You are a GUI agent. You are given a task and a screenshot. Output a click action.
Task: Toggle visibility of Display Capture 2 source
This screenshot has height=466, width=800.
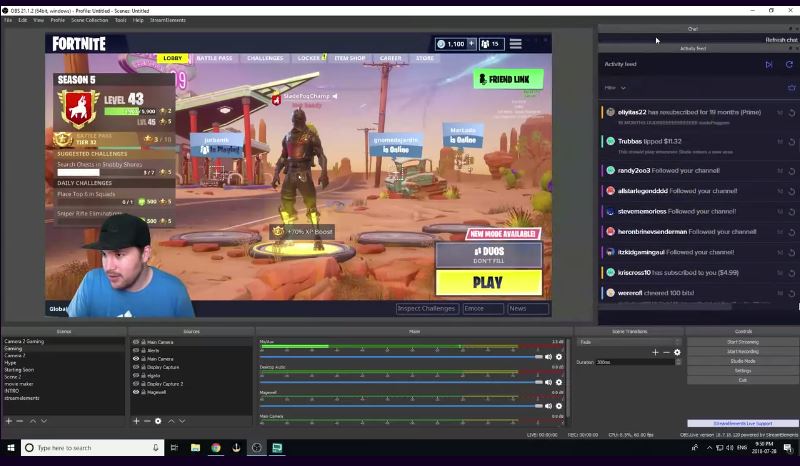tap(136, 383)
